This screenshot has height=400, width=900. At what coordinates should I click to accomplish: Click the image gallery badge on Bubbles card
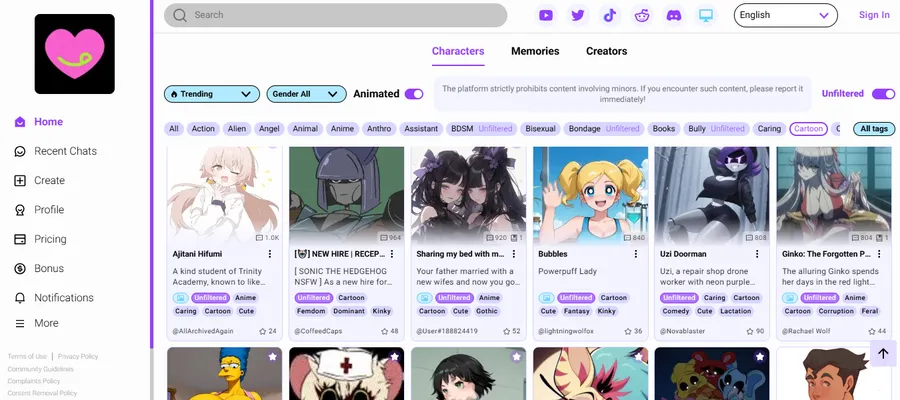[546, 298]
